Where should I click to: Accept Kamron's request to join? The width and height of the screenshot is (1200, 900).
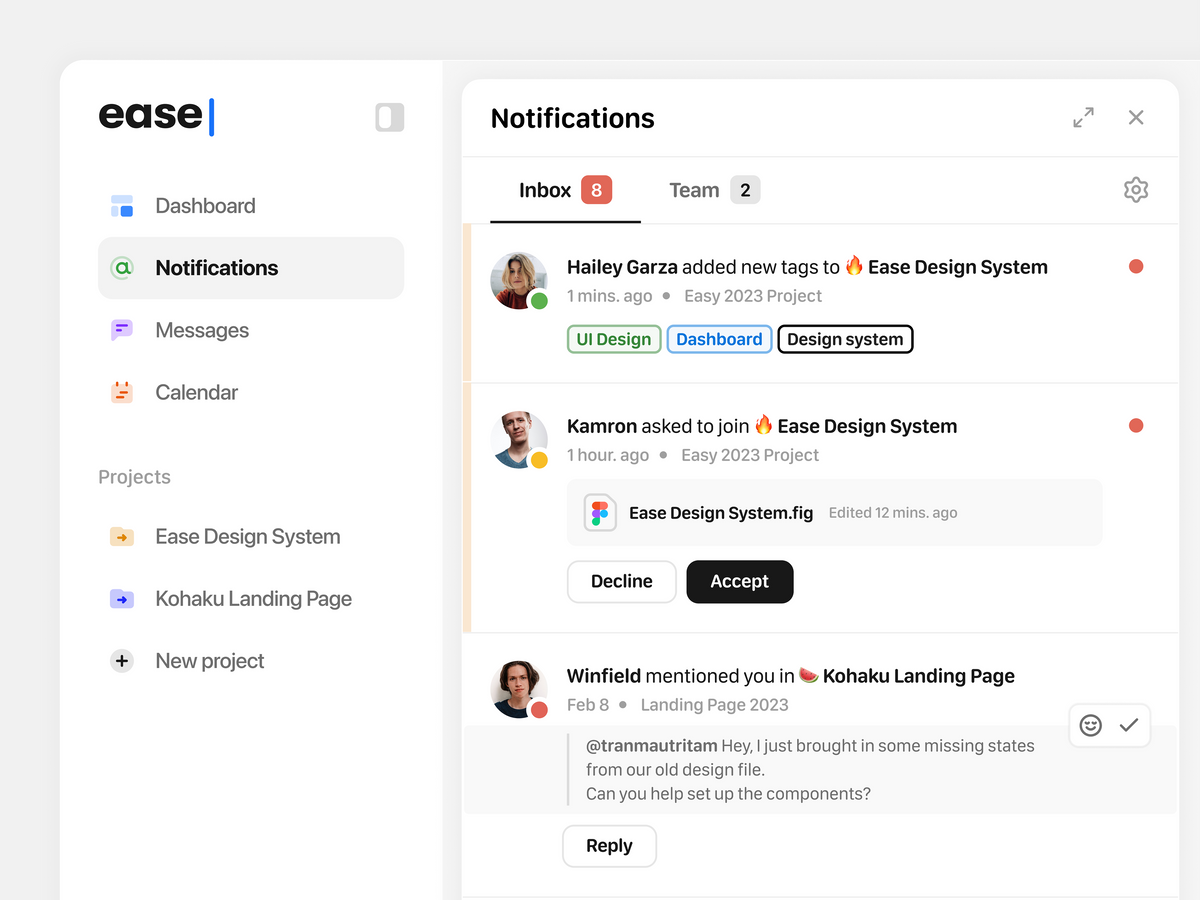739,581
